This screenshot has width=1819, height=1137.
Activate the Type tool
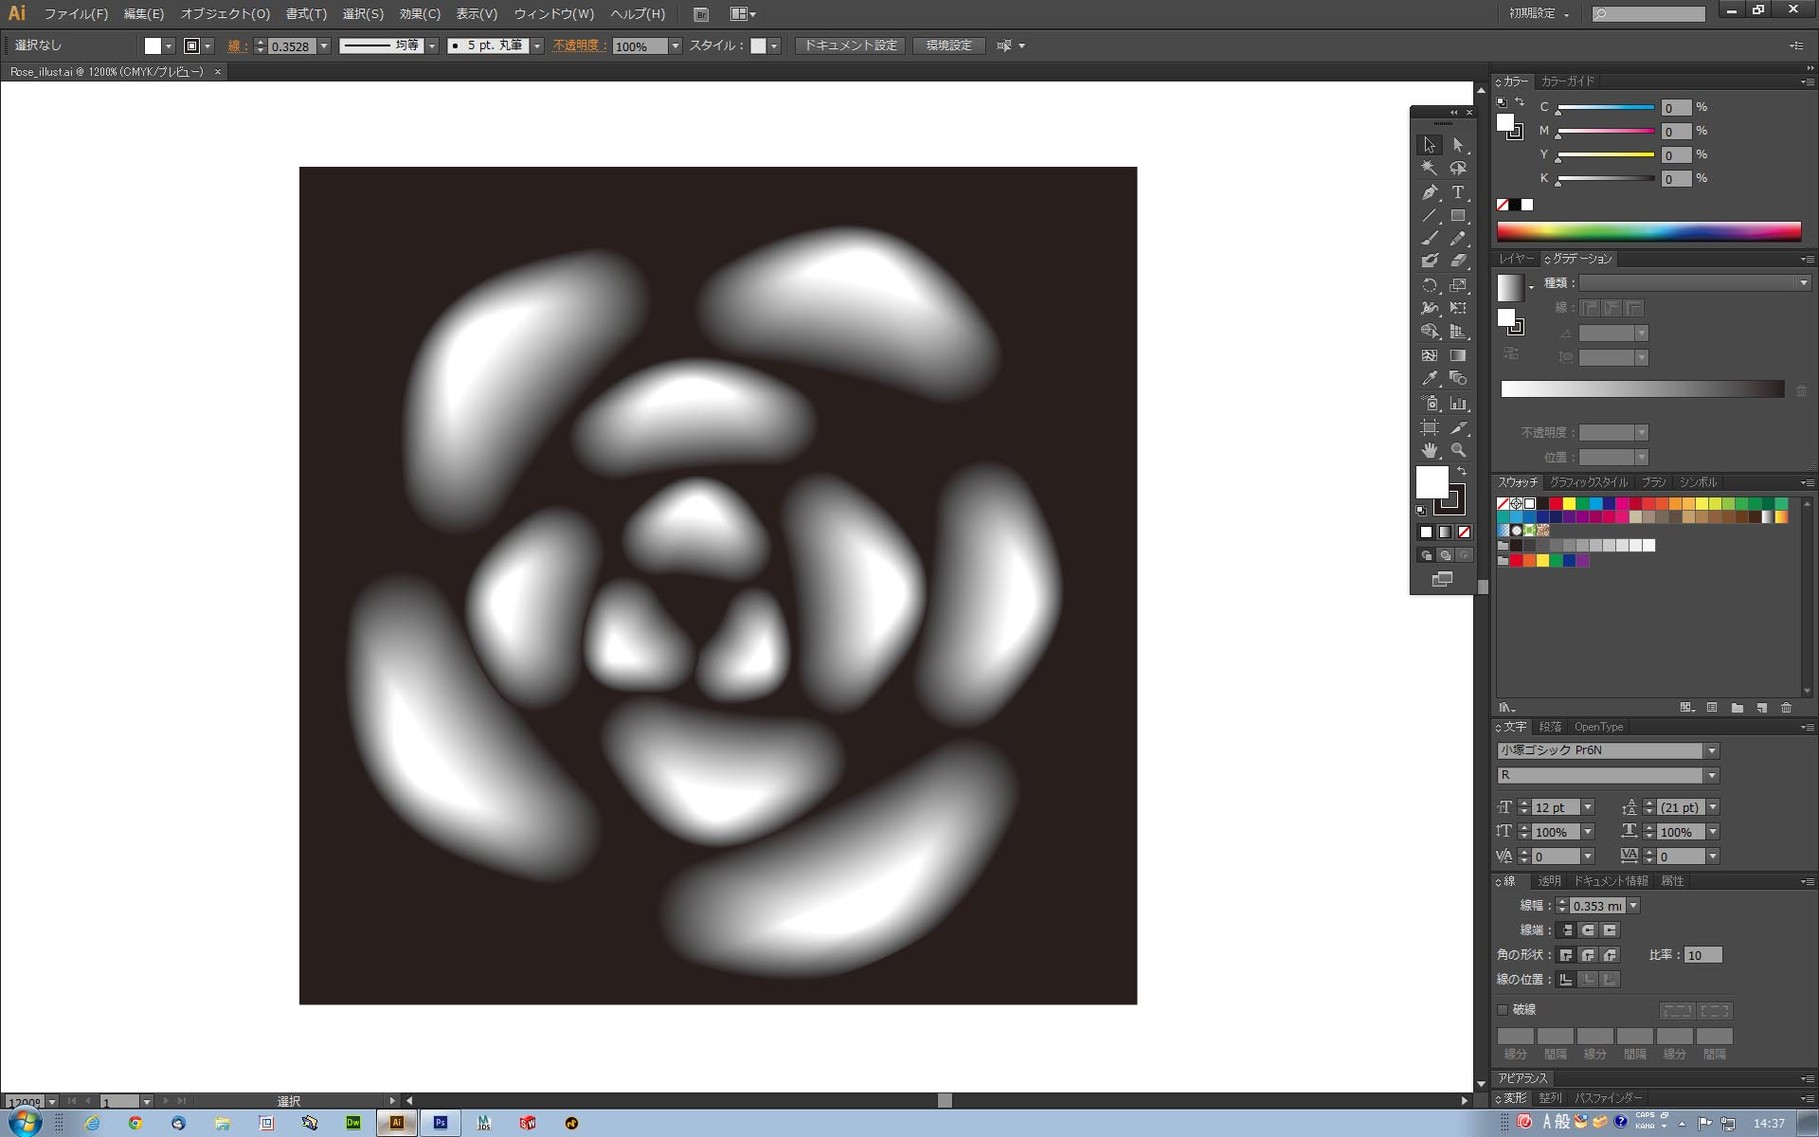[x=1458, y=192]
